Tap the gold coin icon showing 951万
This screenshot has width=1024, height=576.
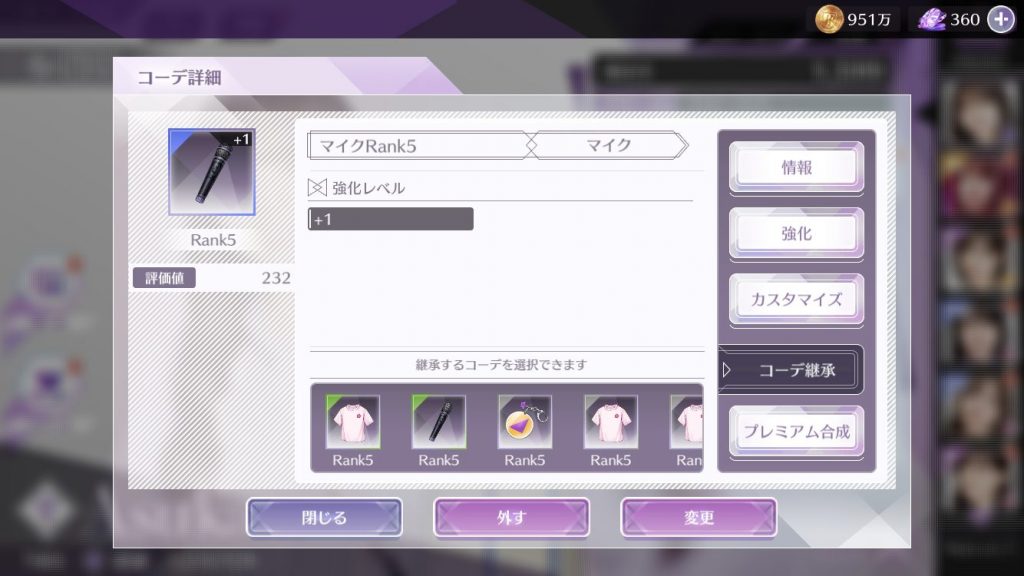tap(828, 19)
